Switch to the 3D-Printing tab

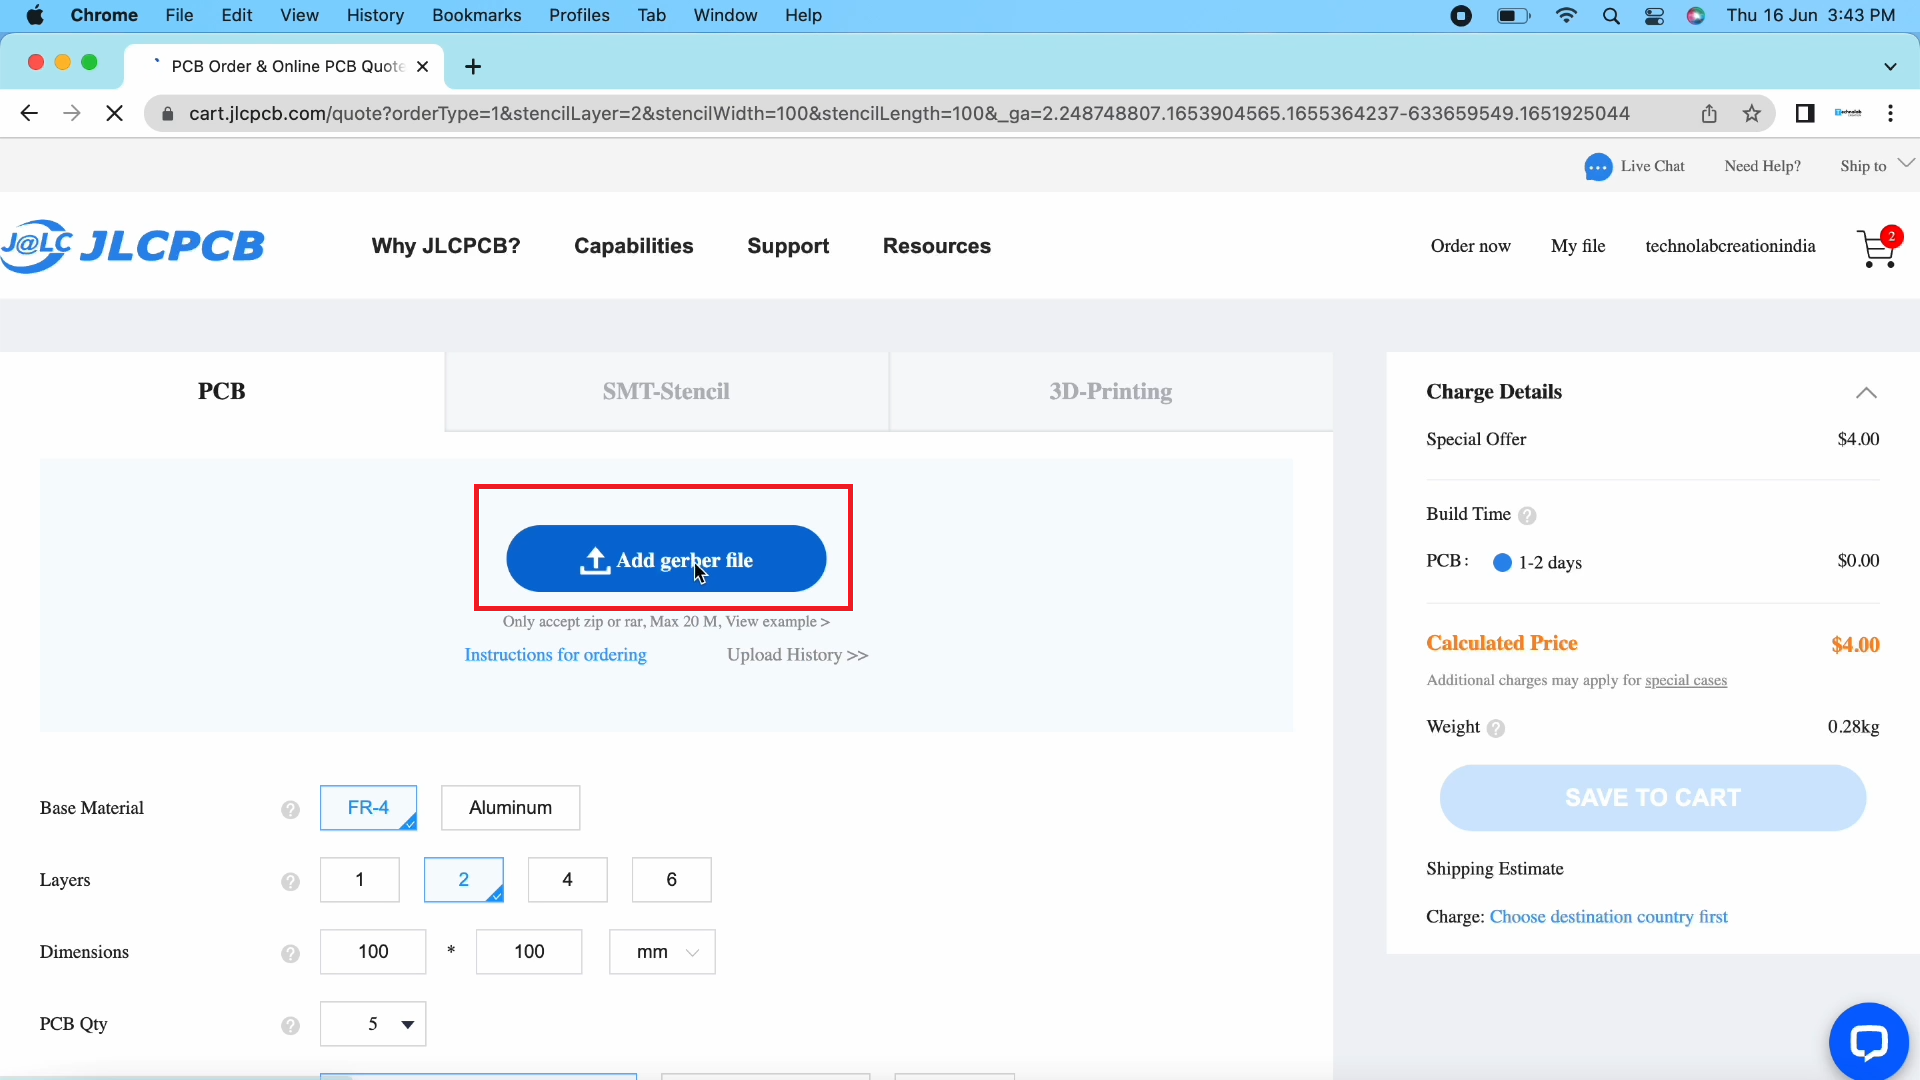click(1111, 391)
